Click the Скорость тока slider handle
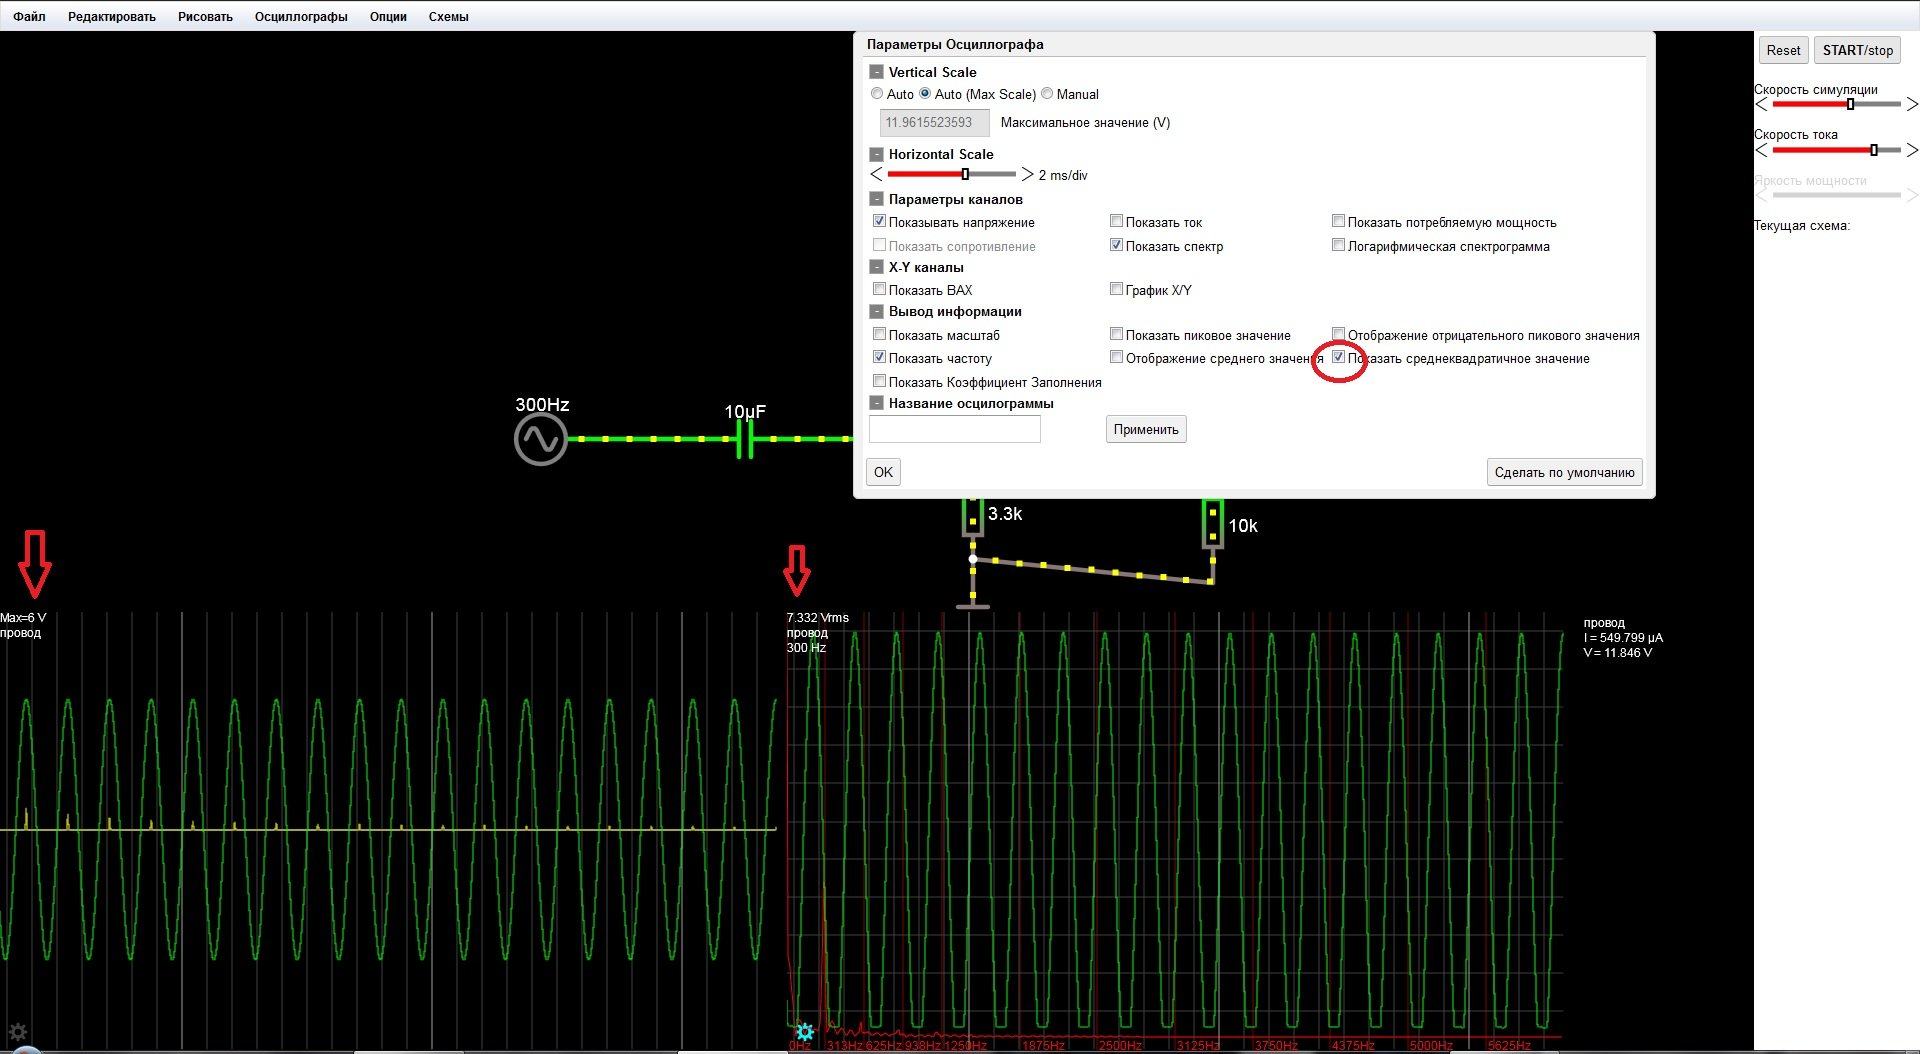Image resolution: width=1922 pixels, height=1054 pixels. click(1873, 150)
